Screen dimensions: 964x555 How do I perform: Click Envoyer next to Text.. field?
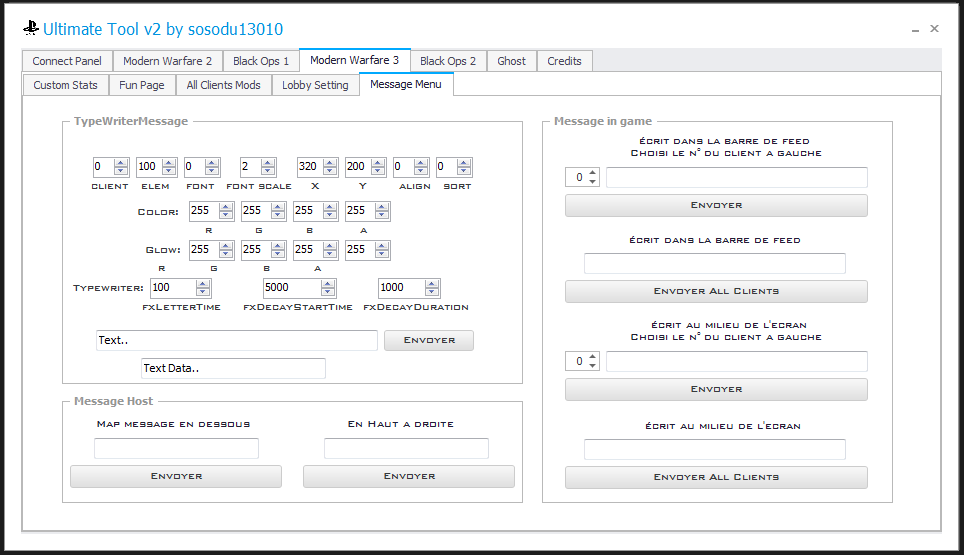429,340
